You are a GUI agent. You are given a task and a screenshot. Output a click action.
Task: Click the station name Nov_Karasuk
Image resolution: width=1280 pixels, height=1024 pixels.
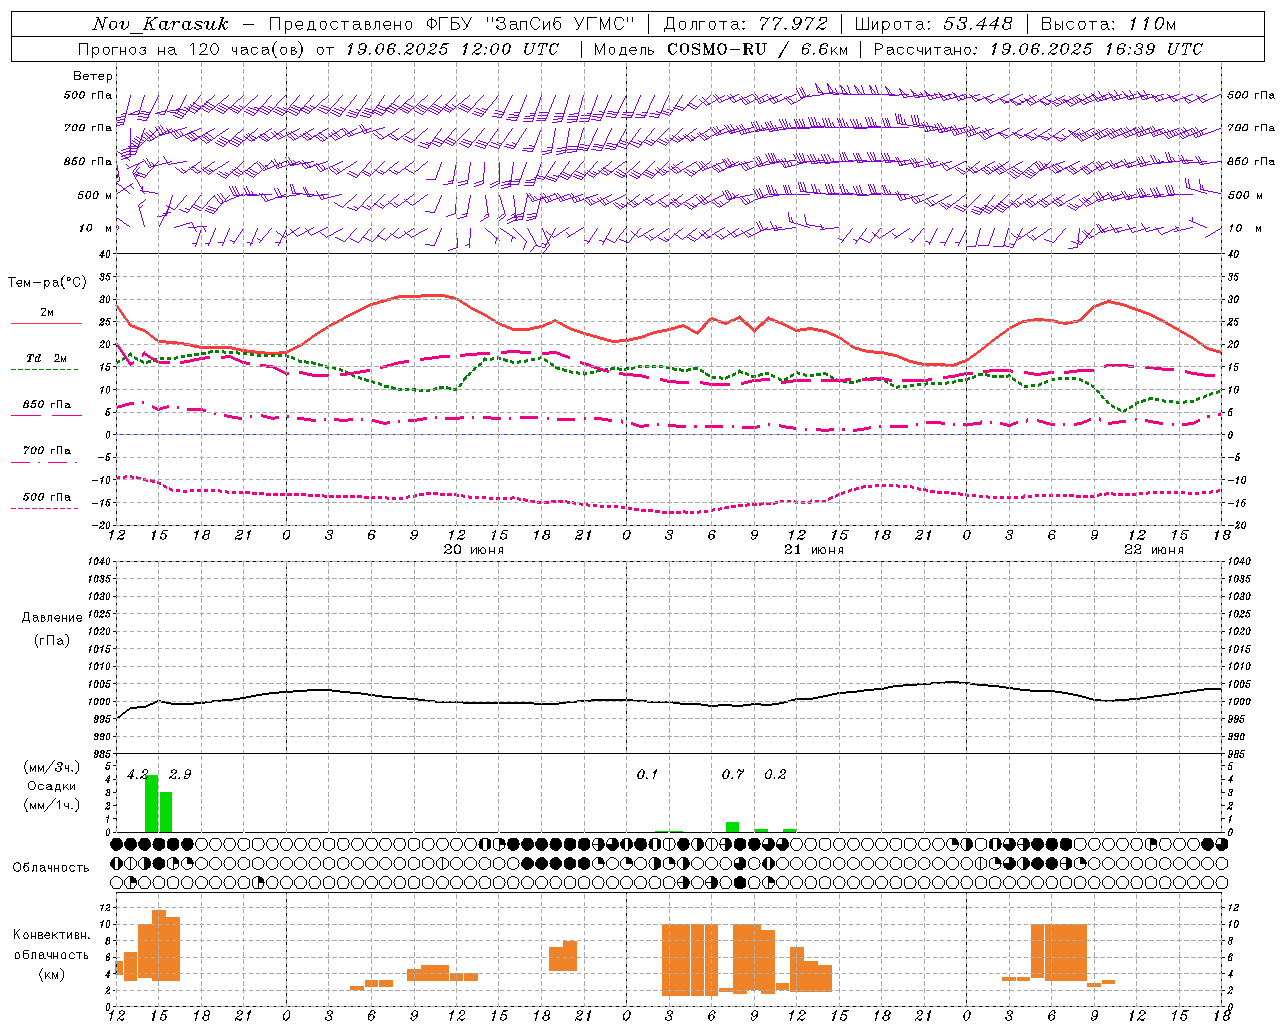coord(160,24)
